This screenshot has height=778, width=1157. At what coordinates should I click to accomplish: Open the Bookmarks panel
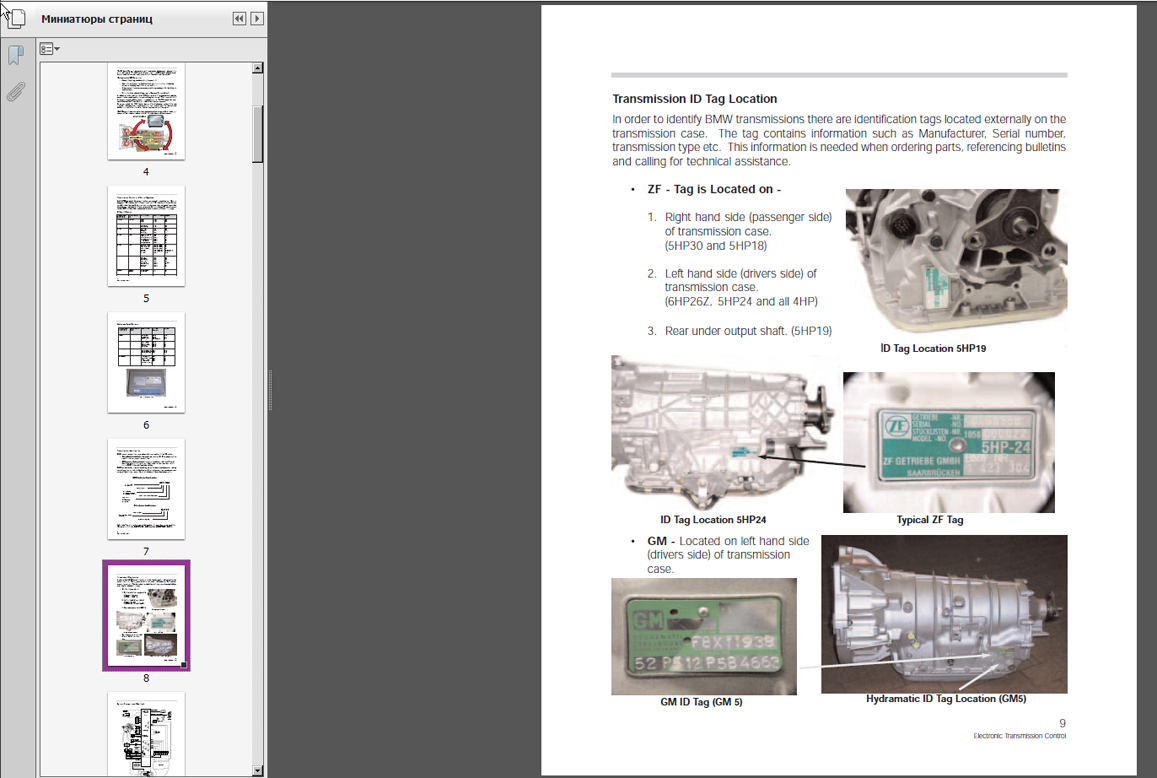click(x=15, y=56)
